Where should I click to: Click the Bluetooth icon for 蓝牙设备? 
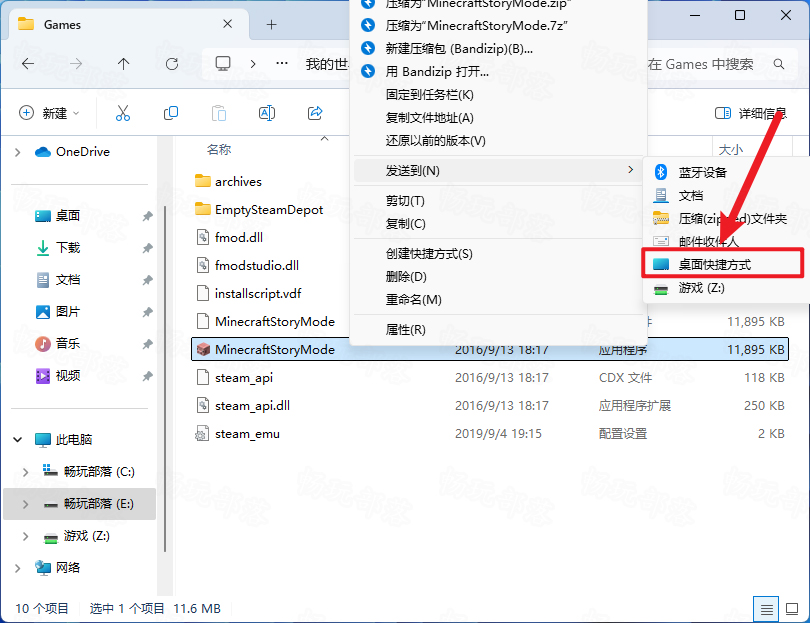click(661, 172)
